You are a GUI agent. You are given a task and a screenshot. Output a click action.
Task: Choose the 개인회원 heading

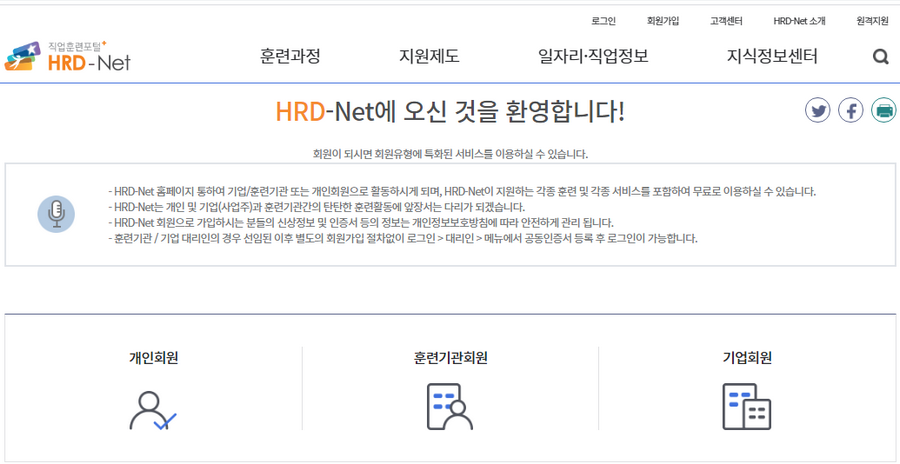[x=153, y=358]
